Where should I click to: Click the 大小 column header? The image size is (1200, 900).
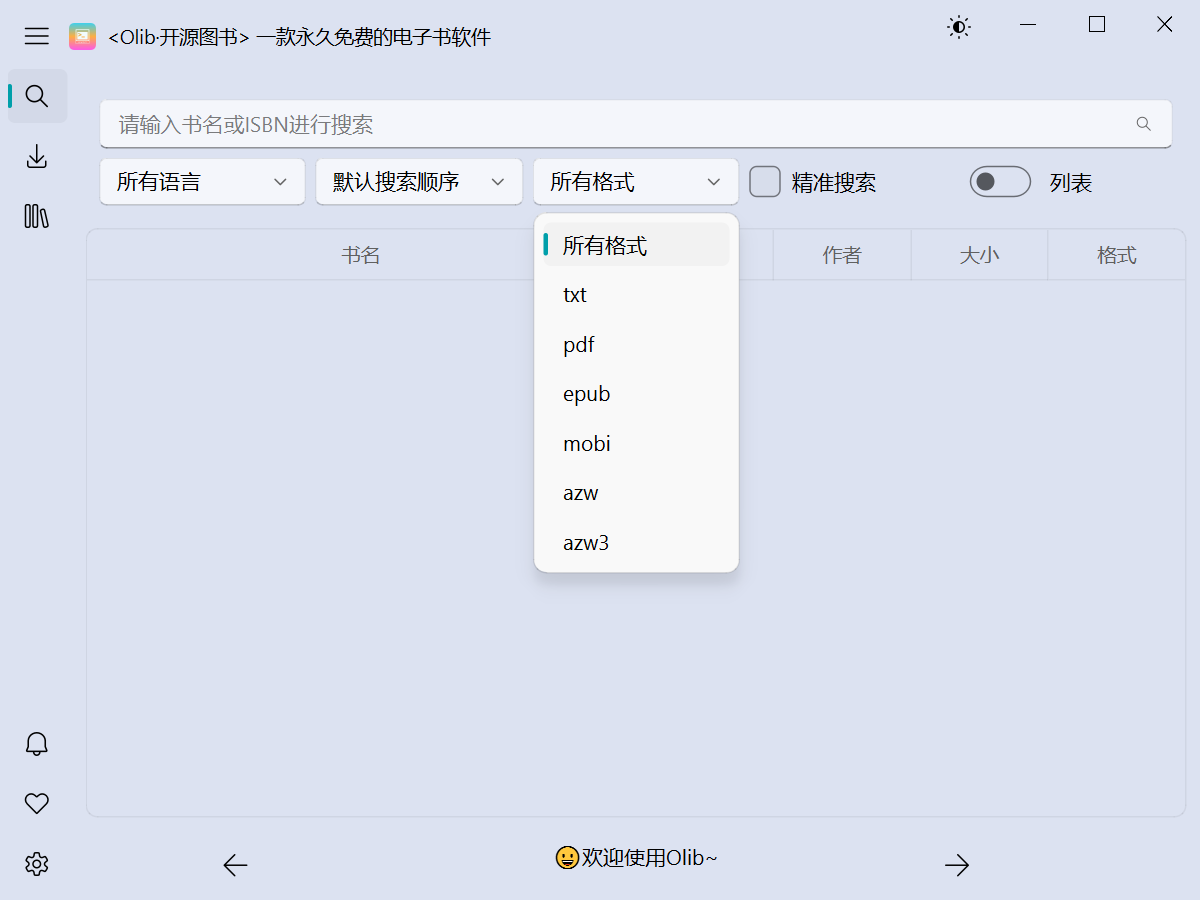979,255
